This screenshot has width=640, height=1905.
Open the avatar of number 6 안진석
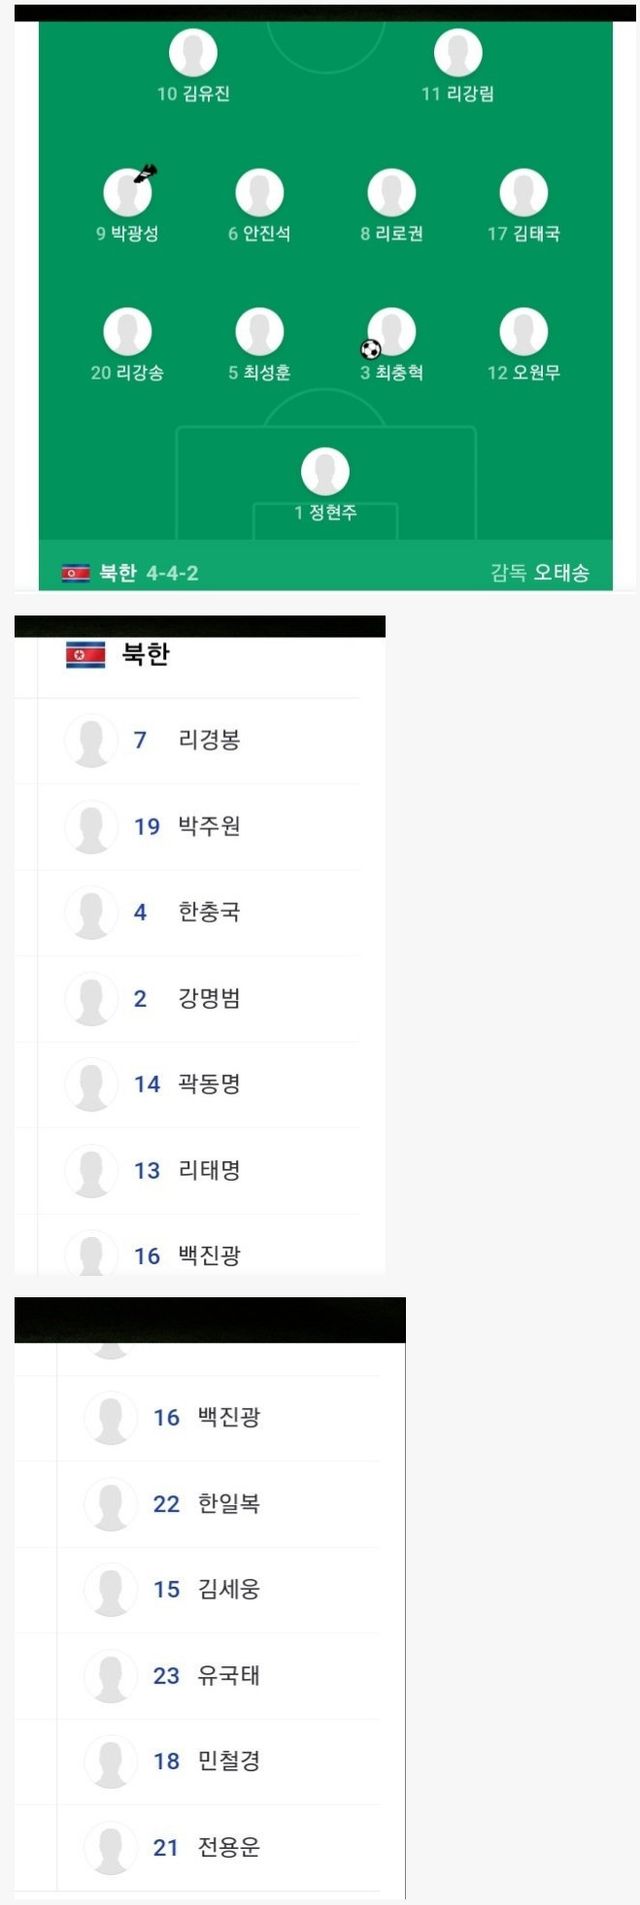tap(259, 193)
